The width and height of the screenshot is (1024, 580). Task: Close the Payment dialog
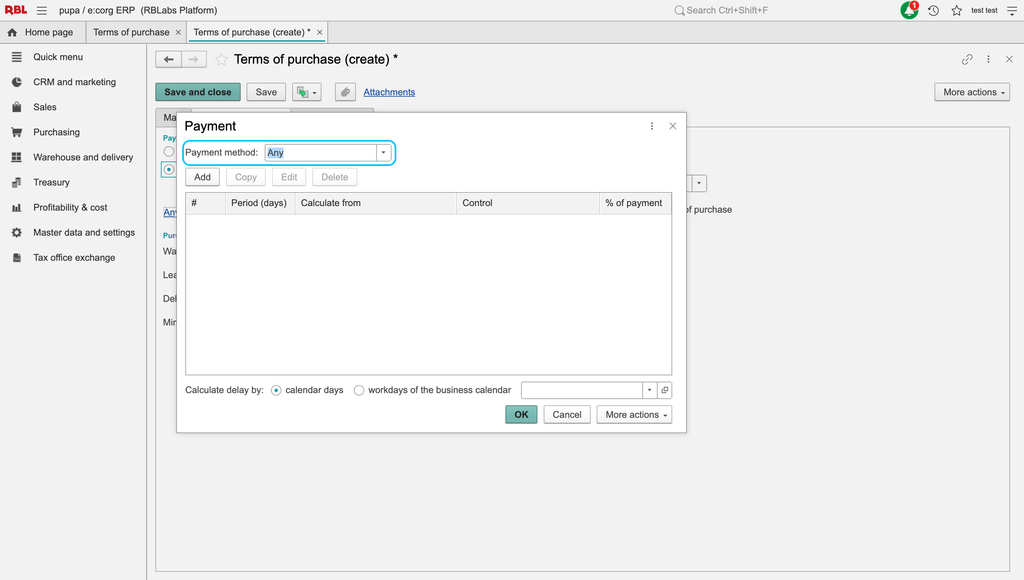(x=673, y=126)
